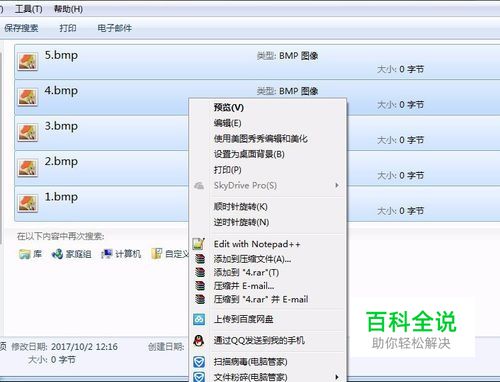Select 使用美图秀秀编辑和美化

point(260,138)
